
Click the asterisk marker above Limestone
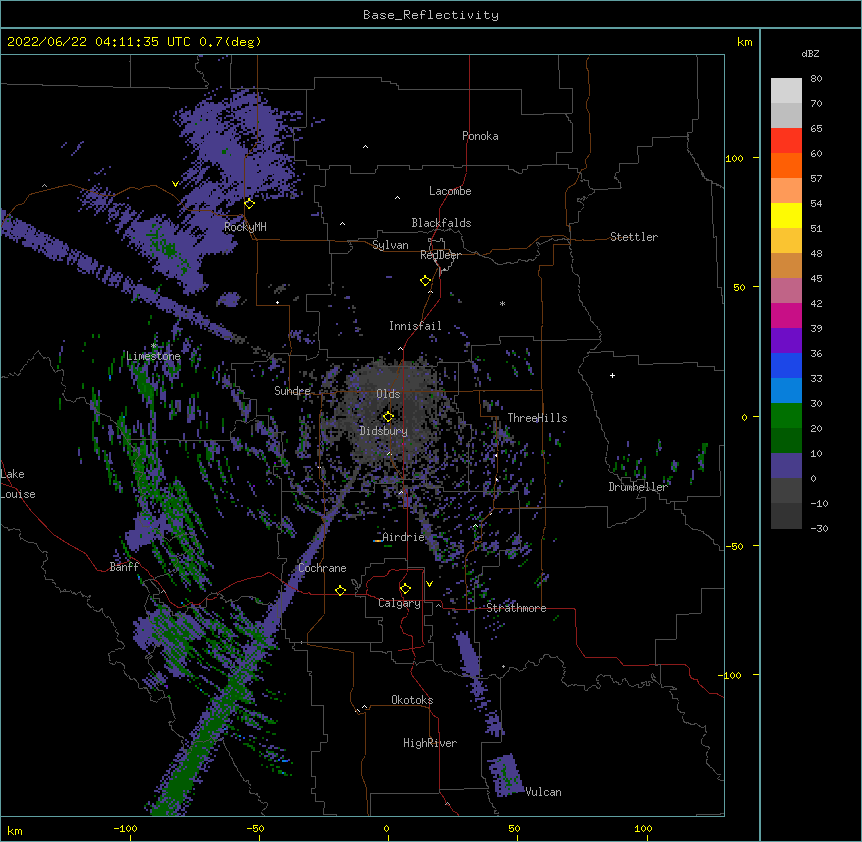click(x=154, y=345)
